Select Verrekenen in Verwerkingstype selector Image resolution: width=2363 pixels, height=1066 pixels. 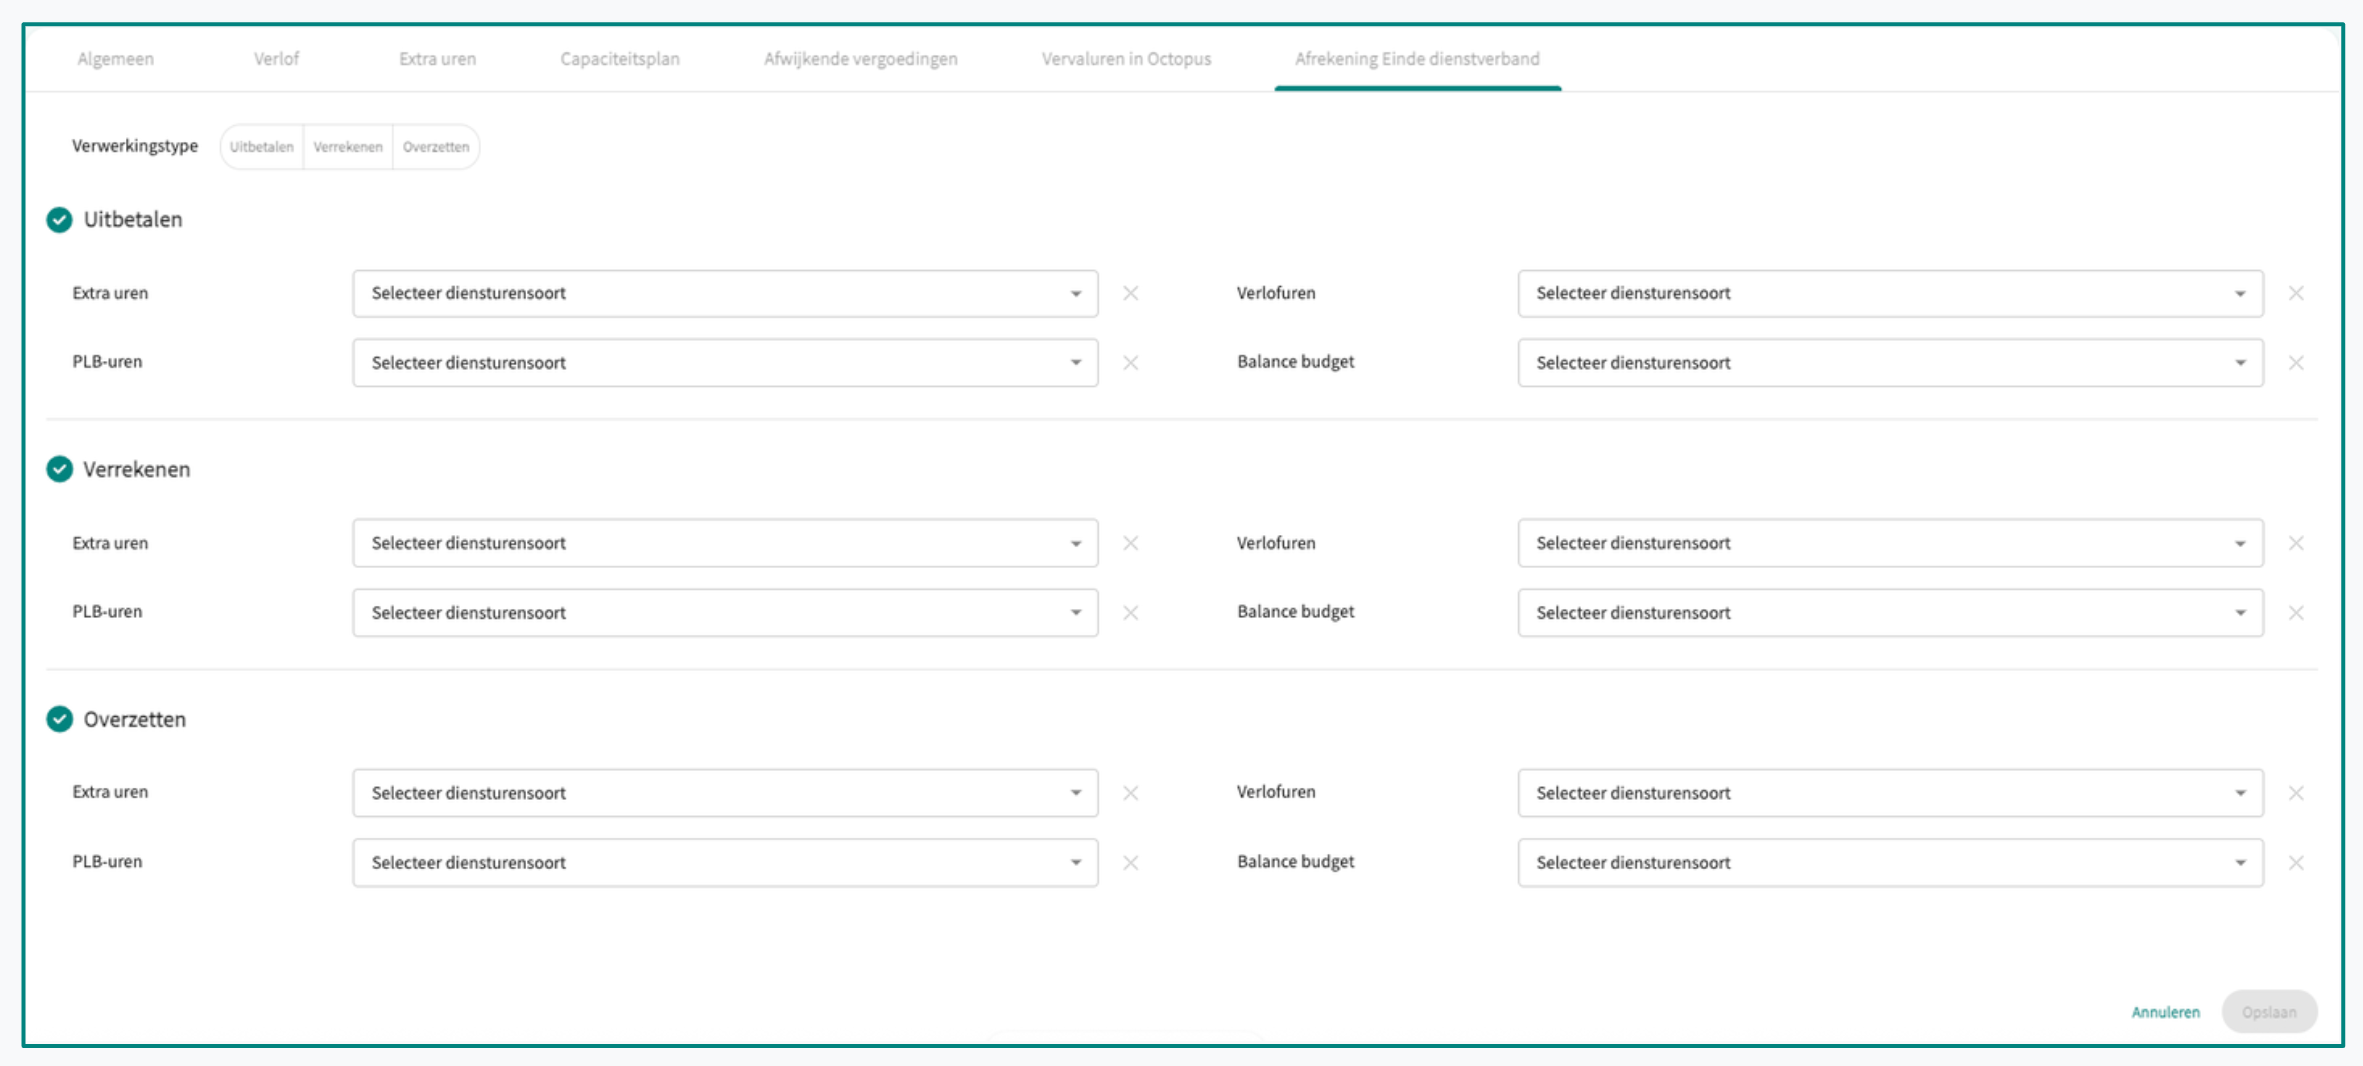[x=348, y=147]
